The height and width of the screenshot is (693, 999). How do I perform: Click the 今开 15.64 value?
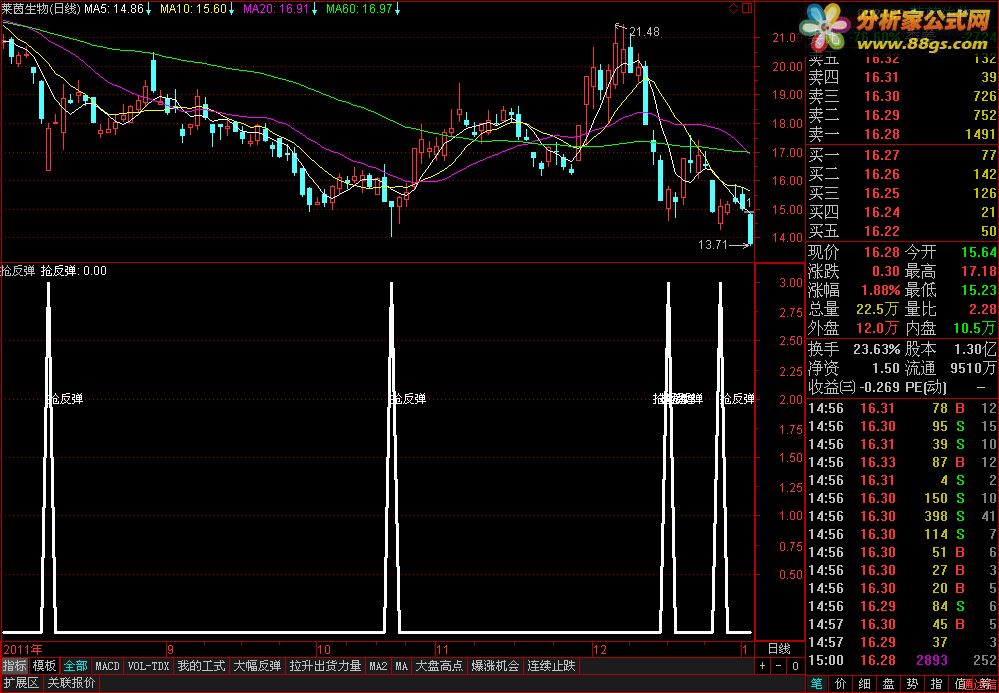978,252
